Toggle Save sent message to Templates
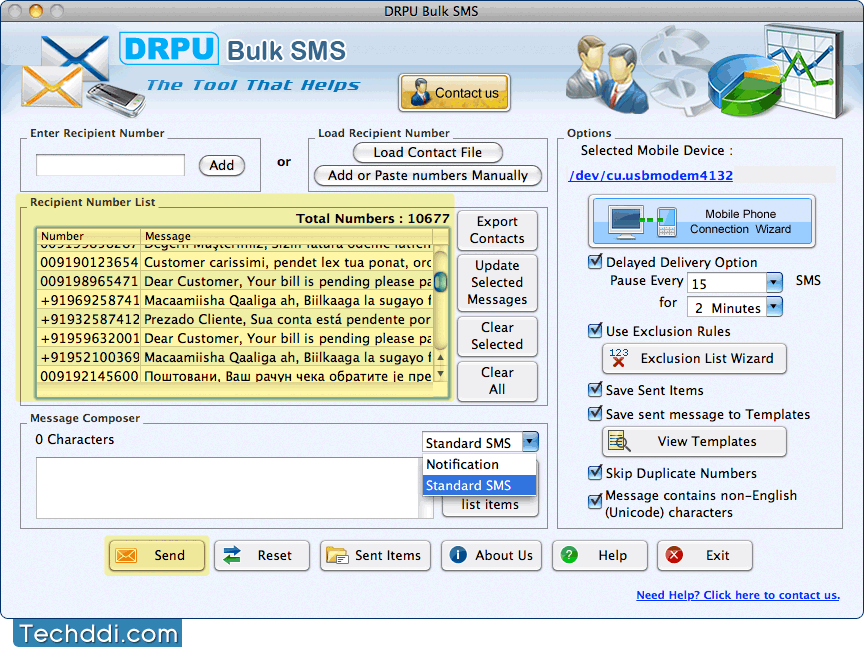This screenshot has height=647, width=864. point(595,413)
